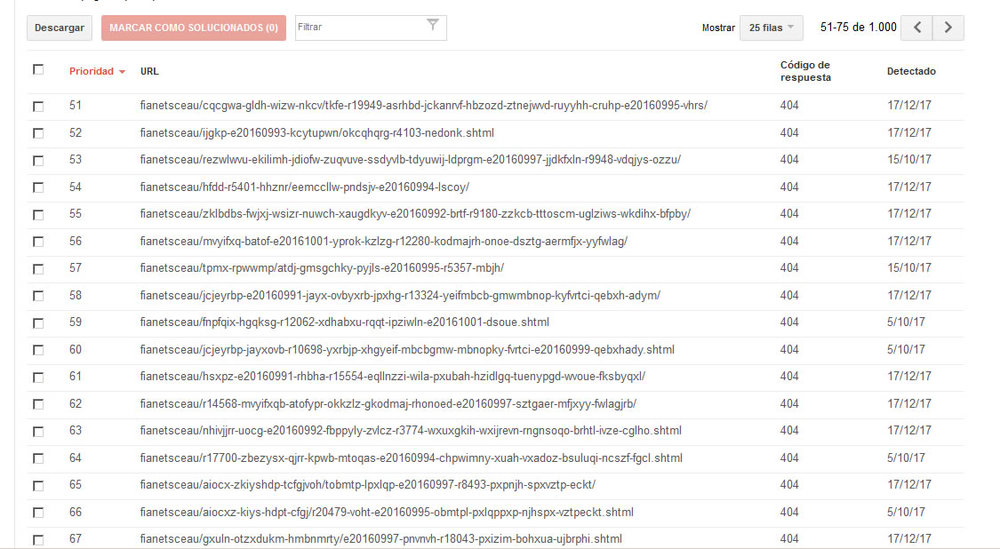1000x549 pixels.
Task: Check the box for row 57
Action: (x=38, y=269)
